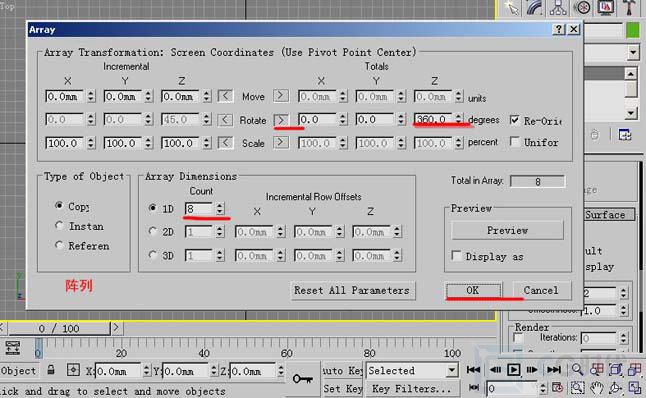Screen dimensions: 646x398
Task: Click the time slider mini curve editor icon
Action: [12, 347]
